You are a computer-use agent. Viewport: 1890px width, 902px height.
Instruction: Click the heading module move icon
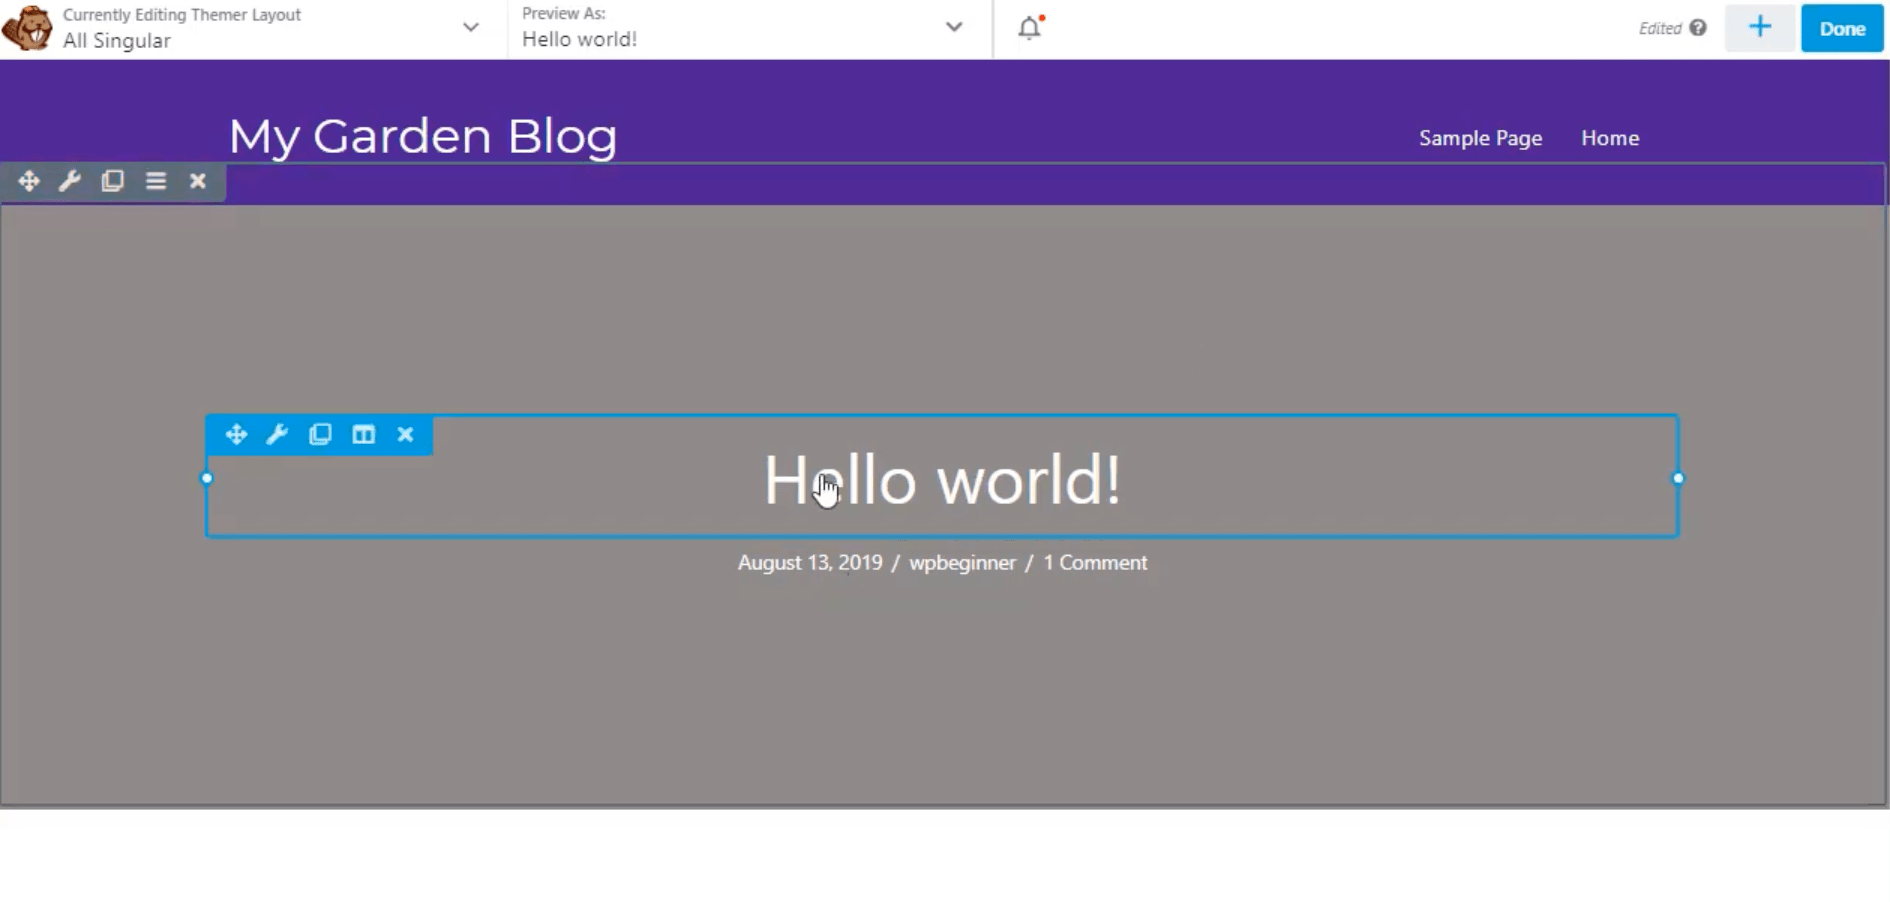[x=236, y=434]
